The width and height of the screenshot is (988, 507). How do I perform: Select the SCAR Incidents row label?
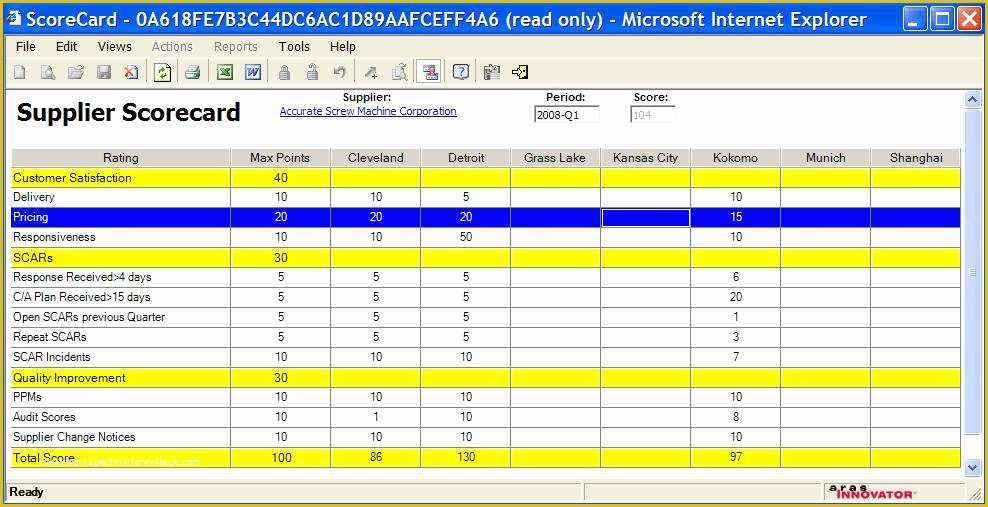tap(52, 357)
